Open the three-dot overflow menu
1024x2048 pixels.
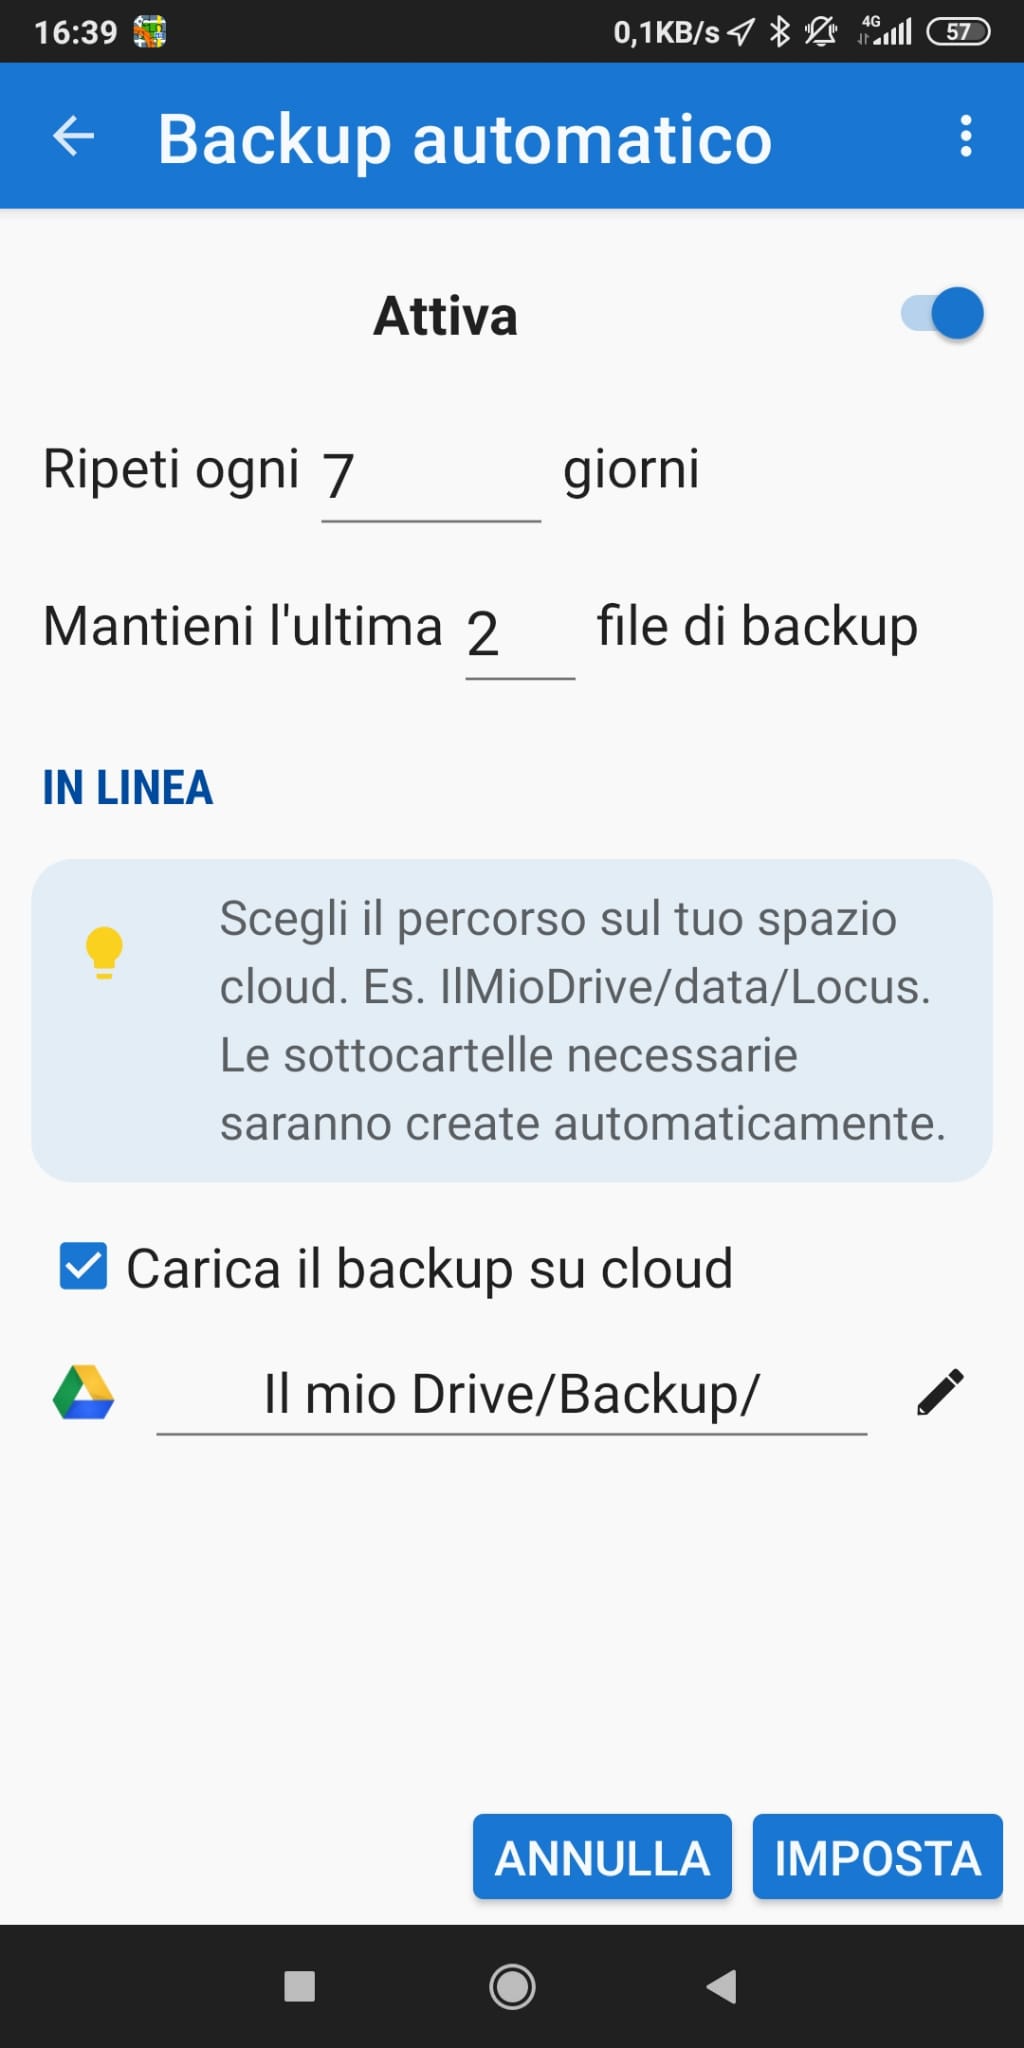(965, 136)
